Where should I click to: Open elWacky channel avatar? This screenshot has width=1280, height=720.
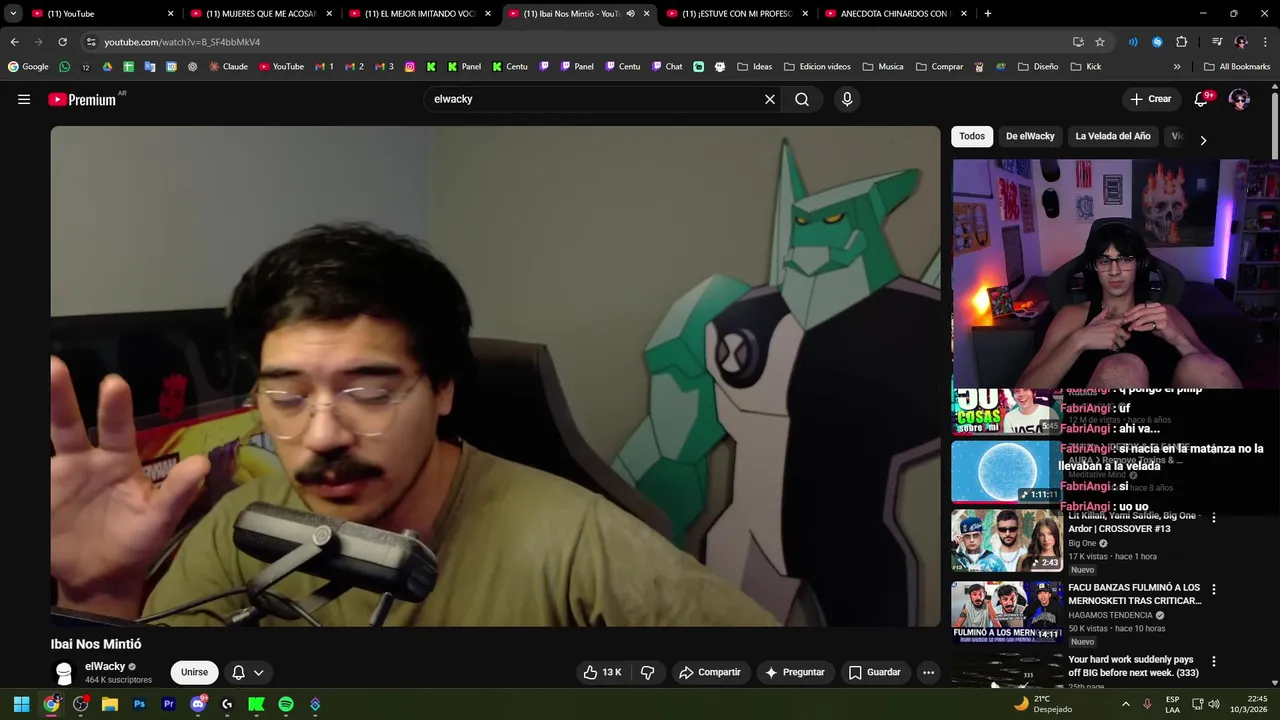coord(64,673)
